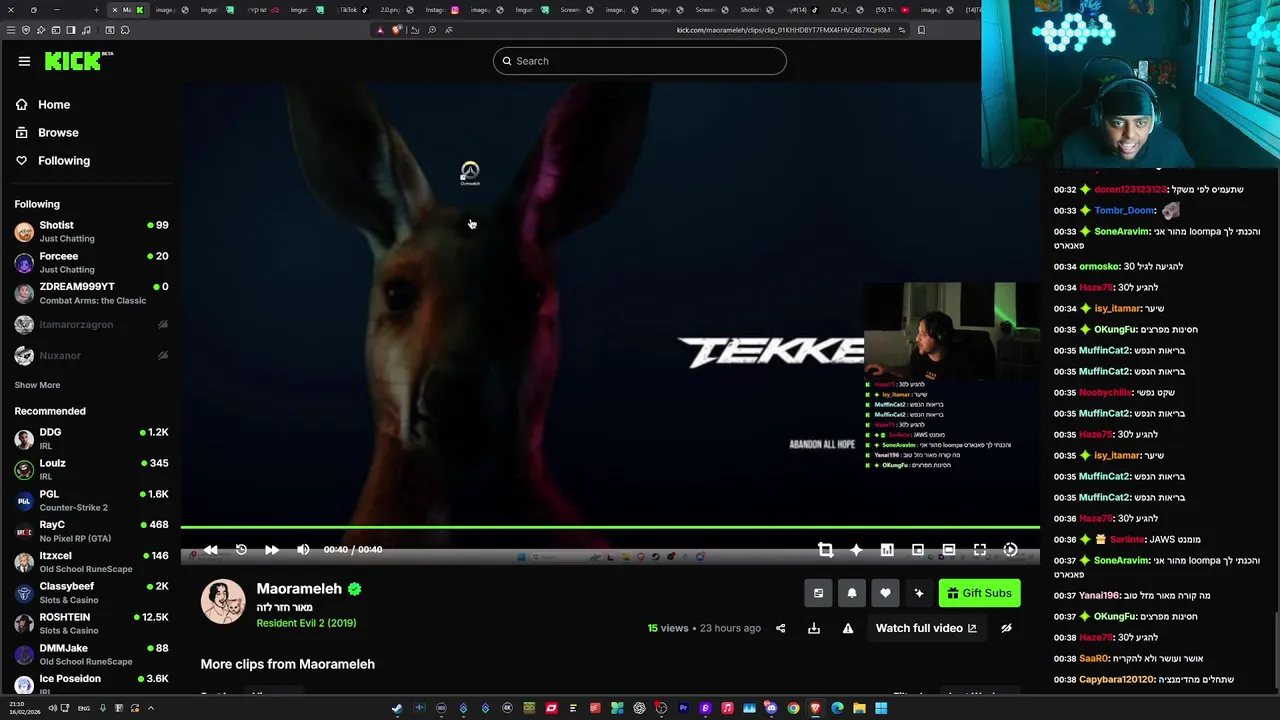
Task: Click the sparkle icon in player controls
Action: (856, 549)
